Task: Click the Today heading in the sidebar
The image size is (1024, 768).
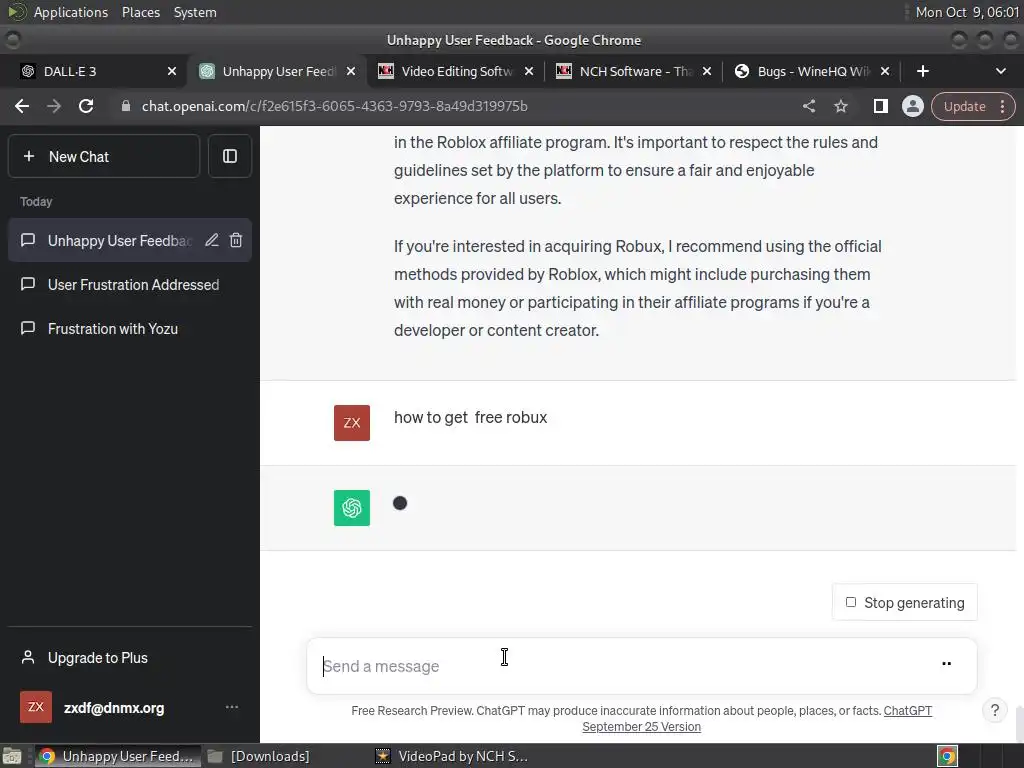Action: point(36,201)
